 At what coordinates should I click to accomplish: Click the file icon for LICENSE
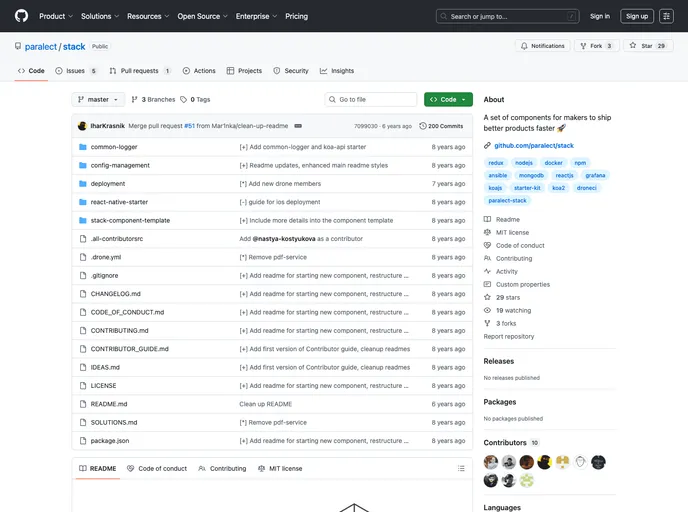pyautogui.click(x=82, y=386)
